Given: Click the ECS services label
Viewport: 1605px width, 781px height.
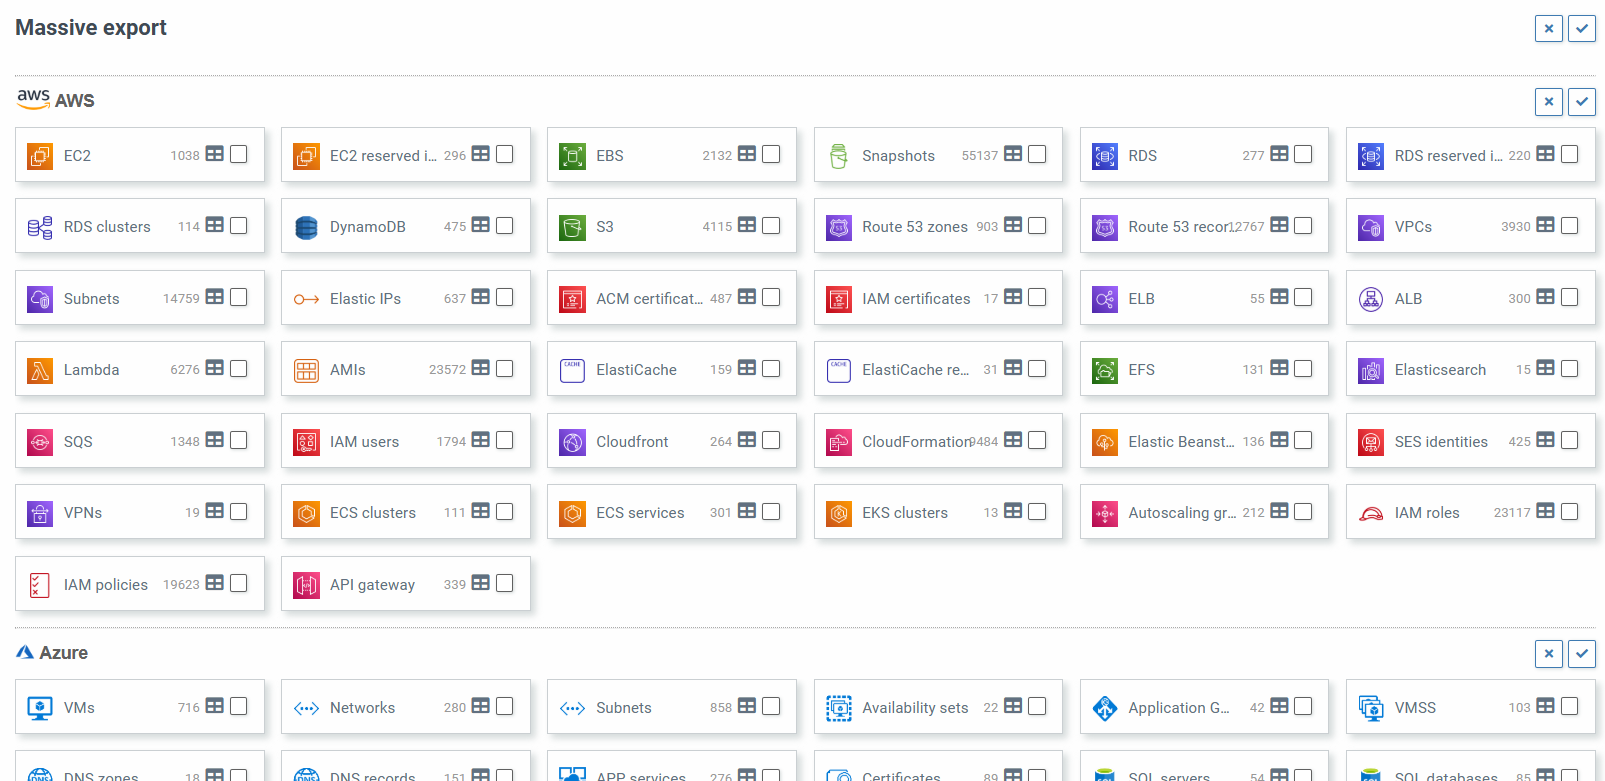Looking at the screenshot, I should click(640, 513).
